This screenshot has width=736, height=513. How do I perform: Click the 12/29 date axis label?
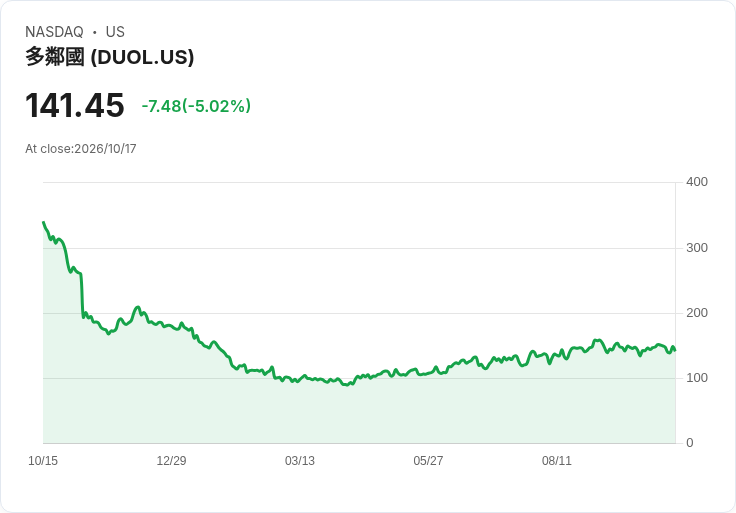tap(171, 460)
